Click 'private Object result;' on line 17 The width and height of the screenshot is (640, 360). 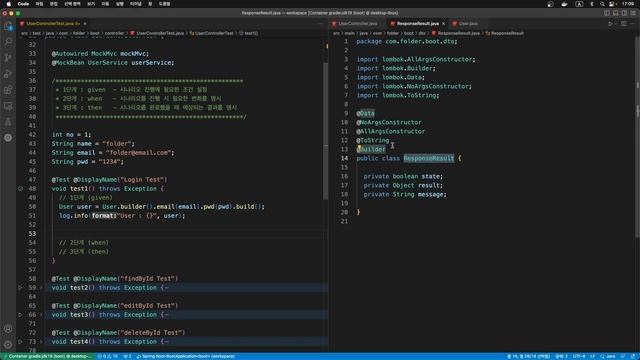[x=403, y=185]
